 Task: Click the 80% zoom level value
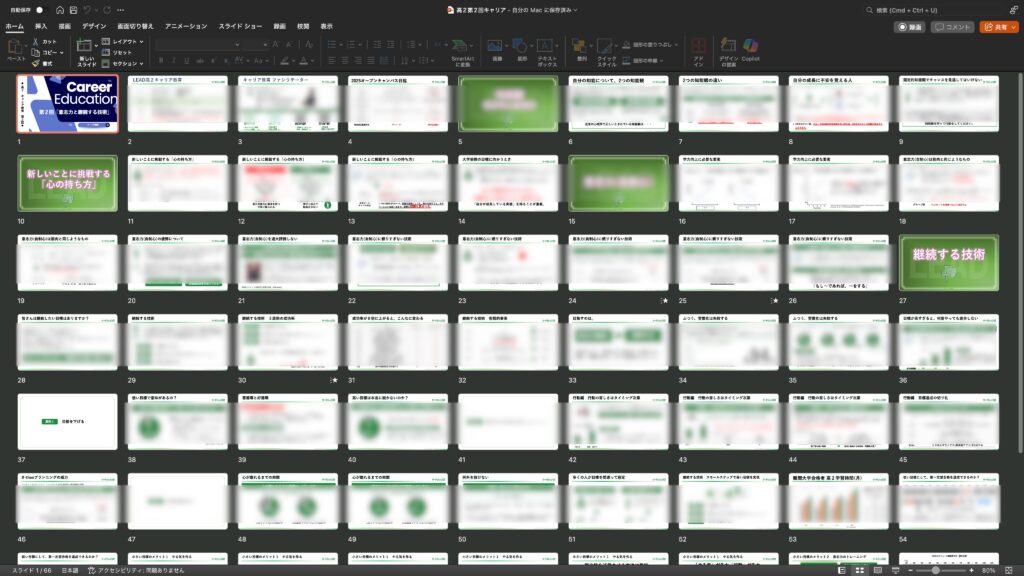[989, 571]
